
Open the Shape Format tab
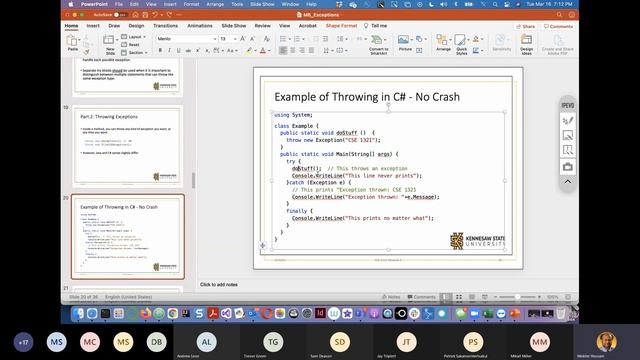click(341, 26)
